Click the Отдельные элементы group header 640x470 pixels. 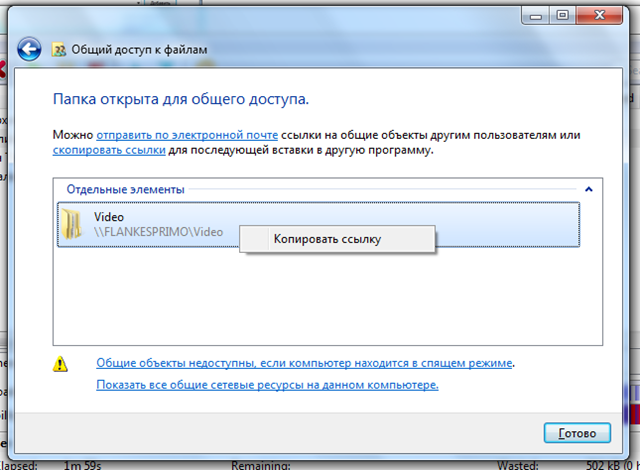tap(126, 189)
